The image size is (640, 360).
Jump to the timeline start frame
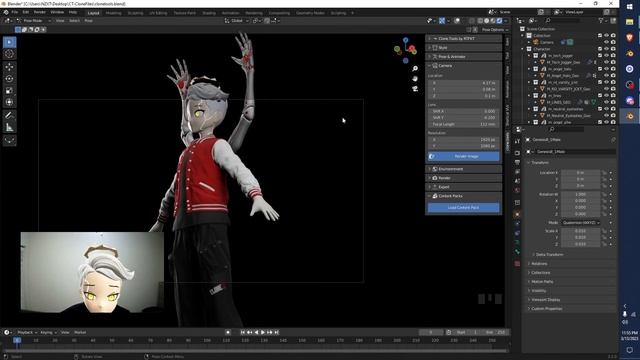[x=242, y=332]
